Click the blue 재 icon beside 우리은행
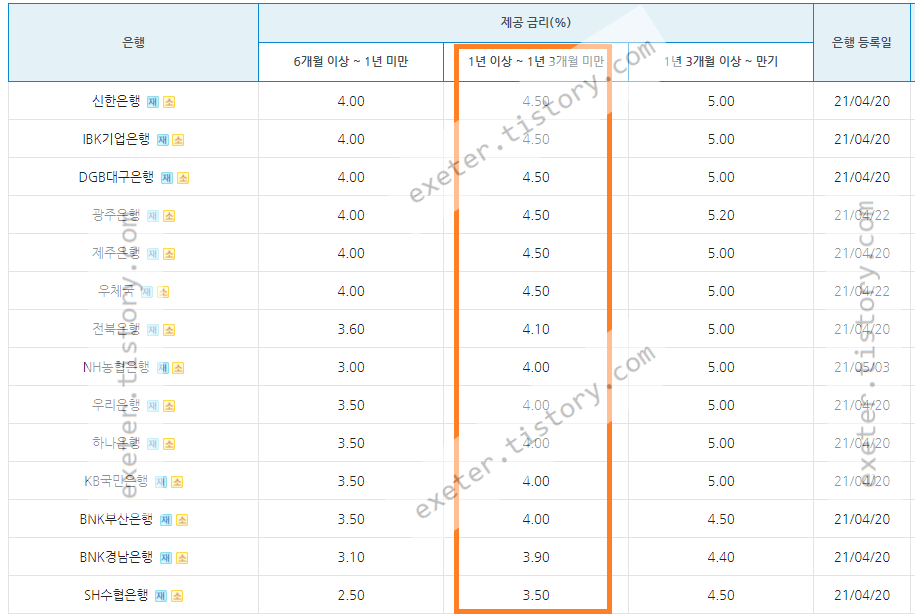The height and width of the screenshot is (615, 915). click(x=152, y=406)
